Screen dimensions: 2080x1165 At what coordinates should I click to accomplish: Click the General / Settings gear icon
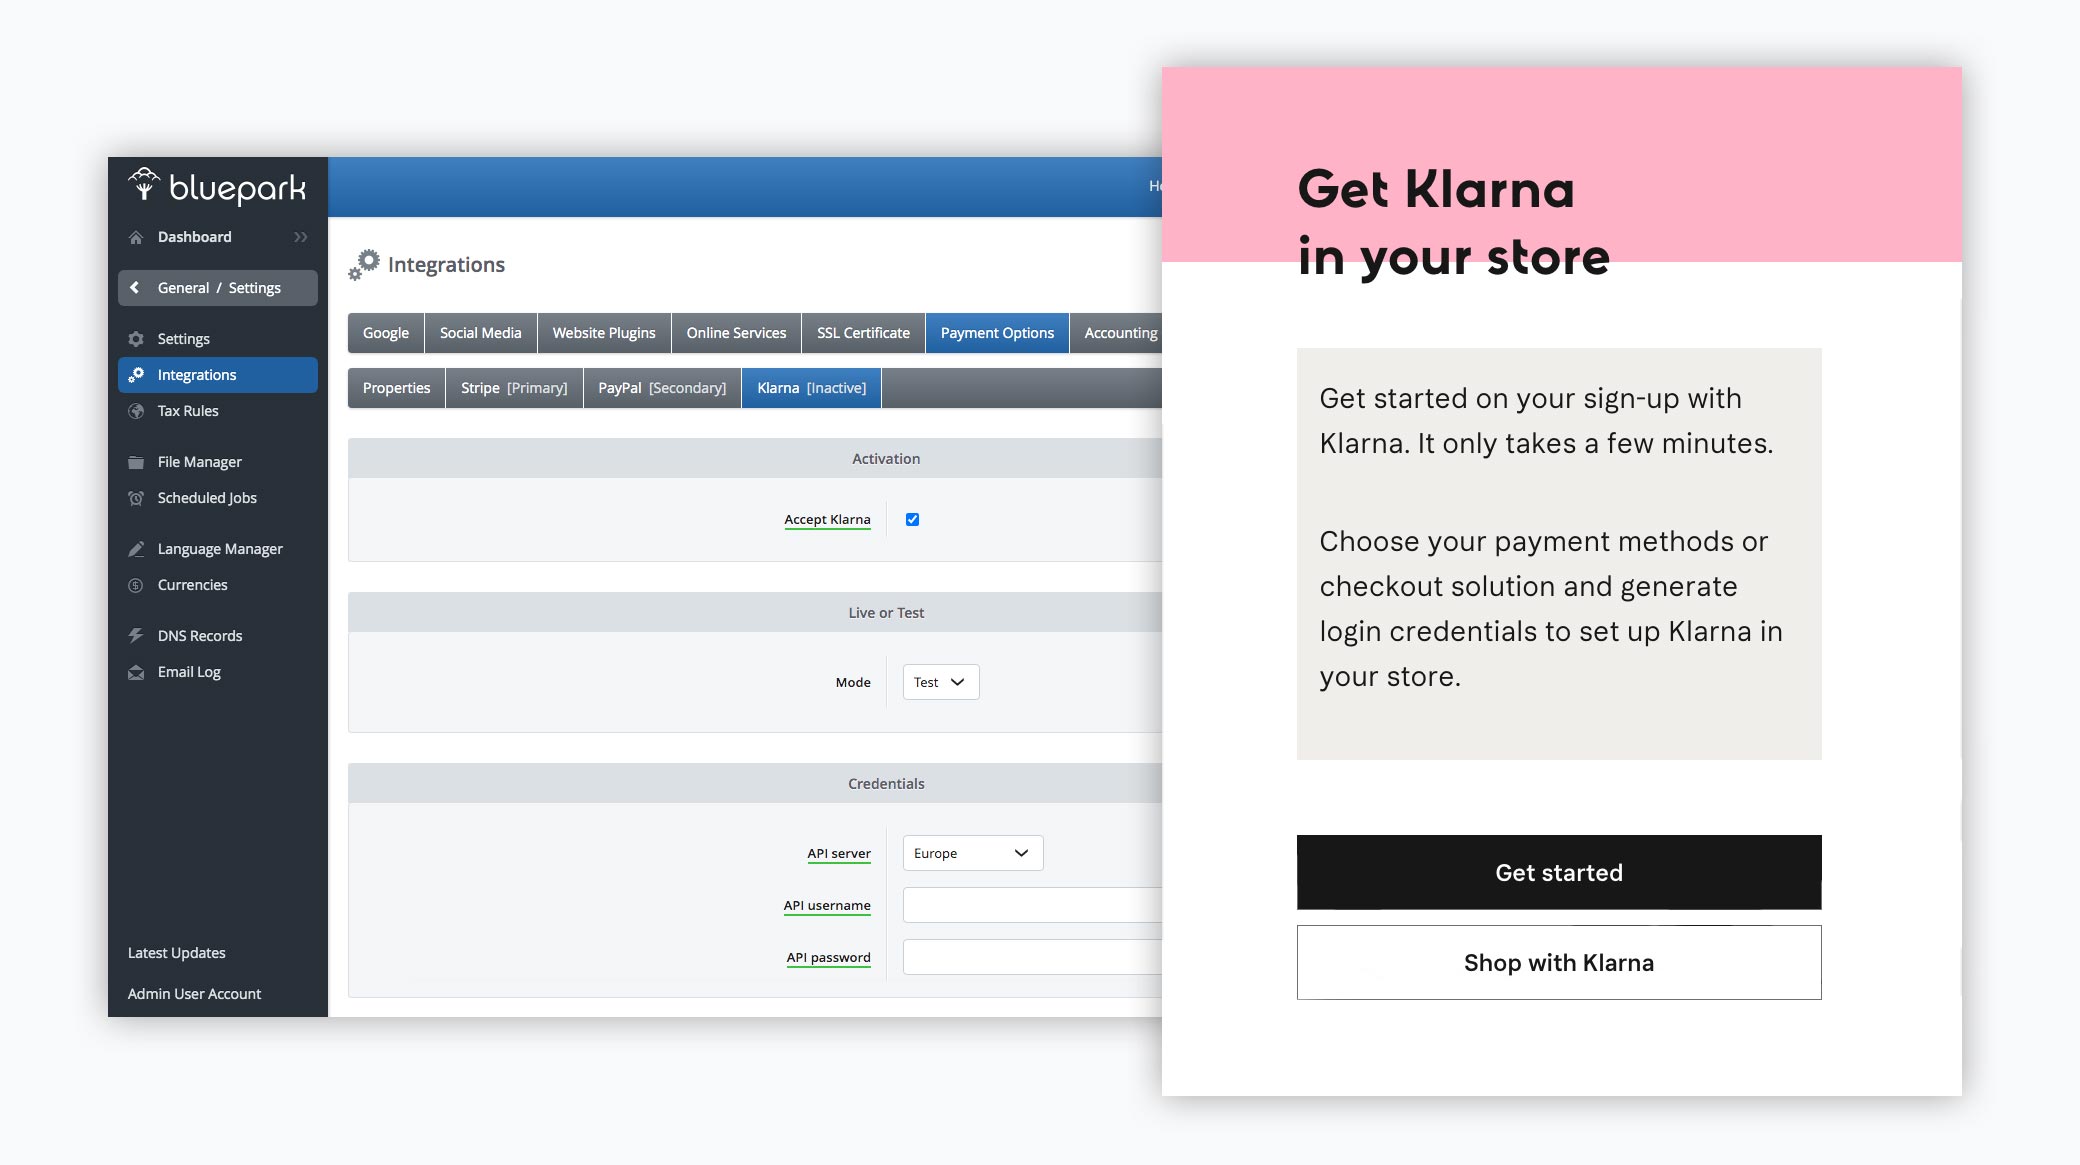tap(139, 338)
